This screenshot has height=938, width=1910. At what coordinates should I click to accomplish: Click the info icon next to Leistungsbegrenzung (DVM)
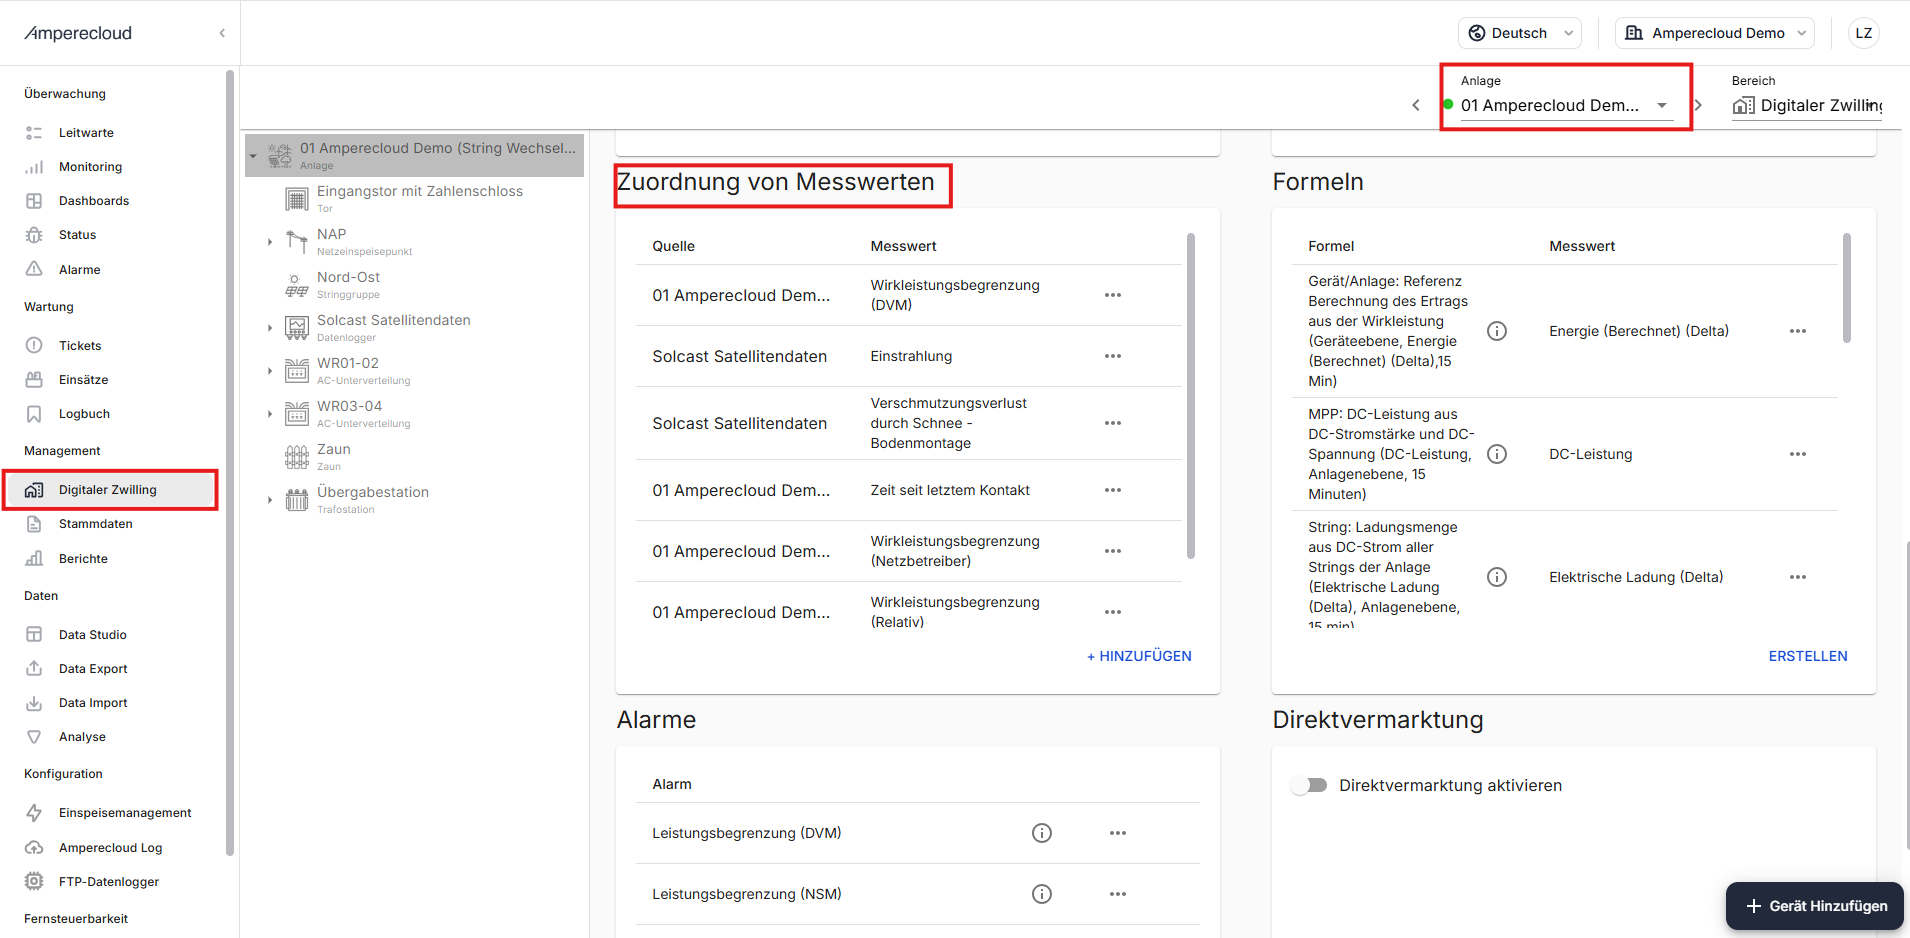(1041, 833)
